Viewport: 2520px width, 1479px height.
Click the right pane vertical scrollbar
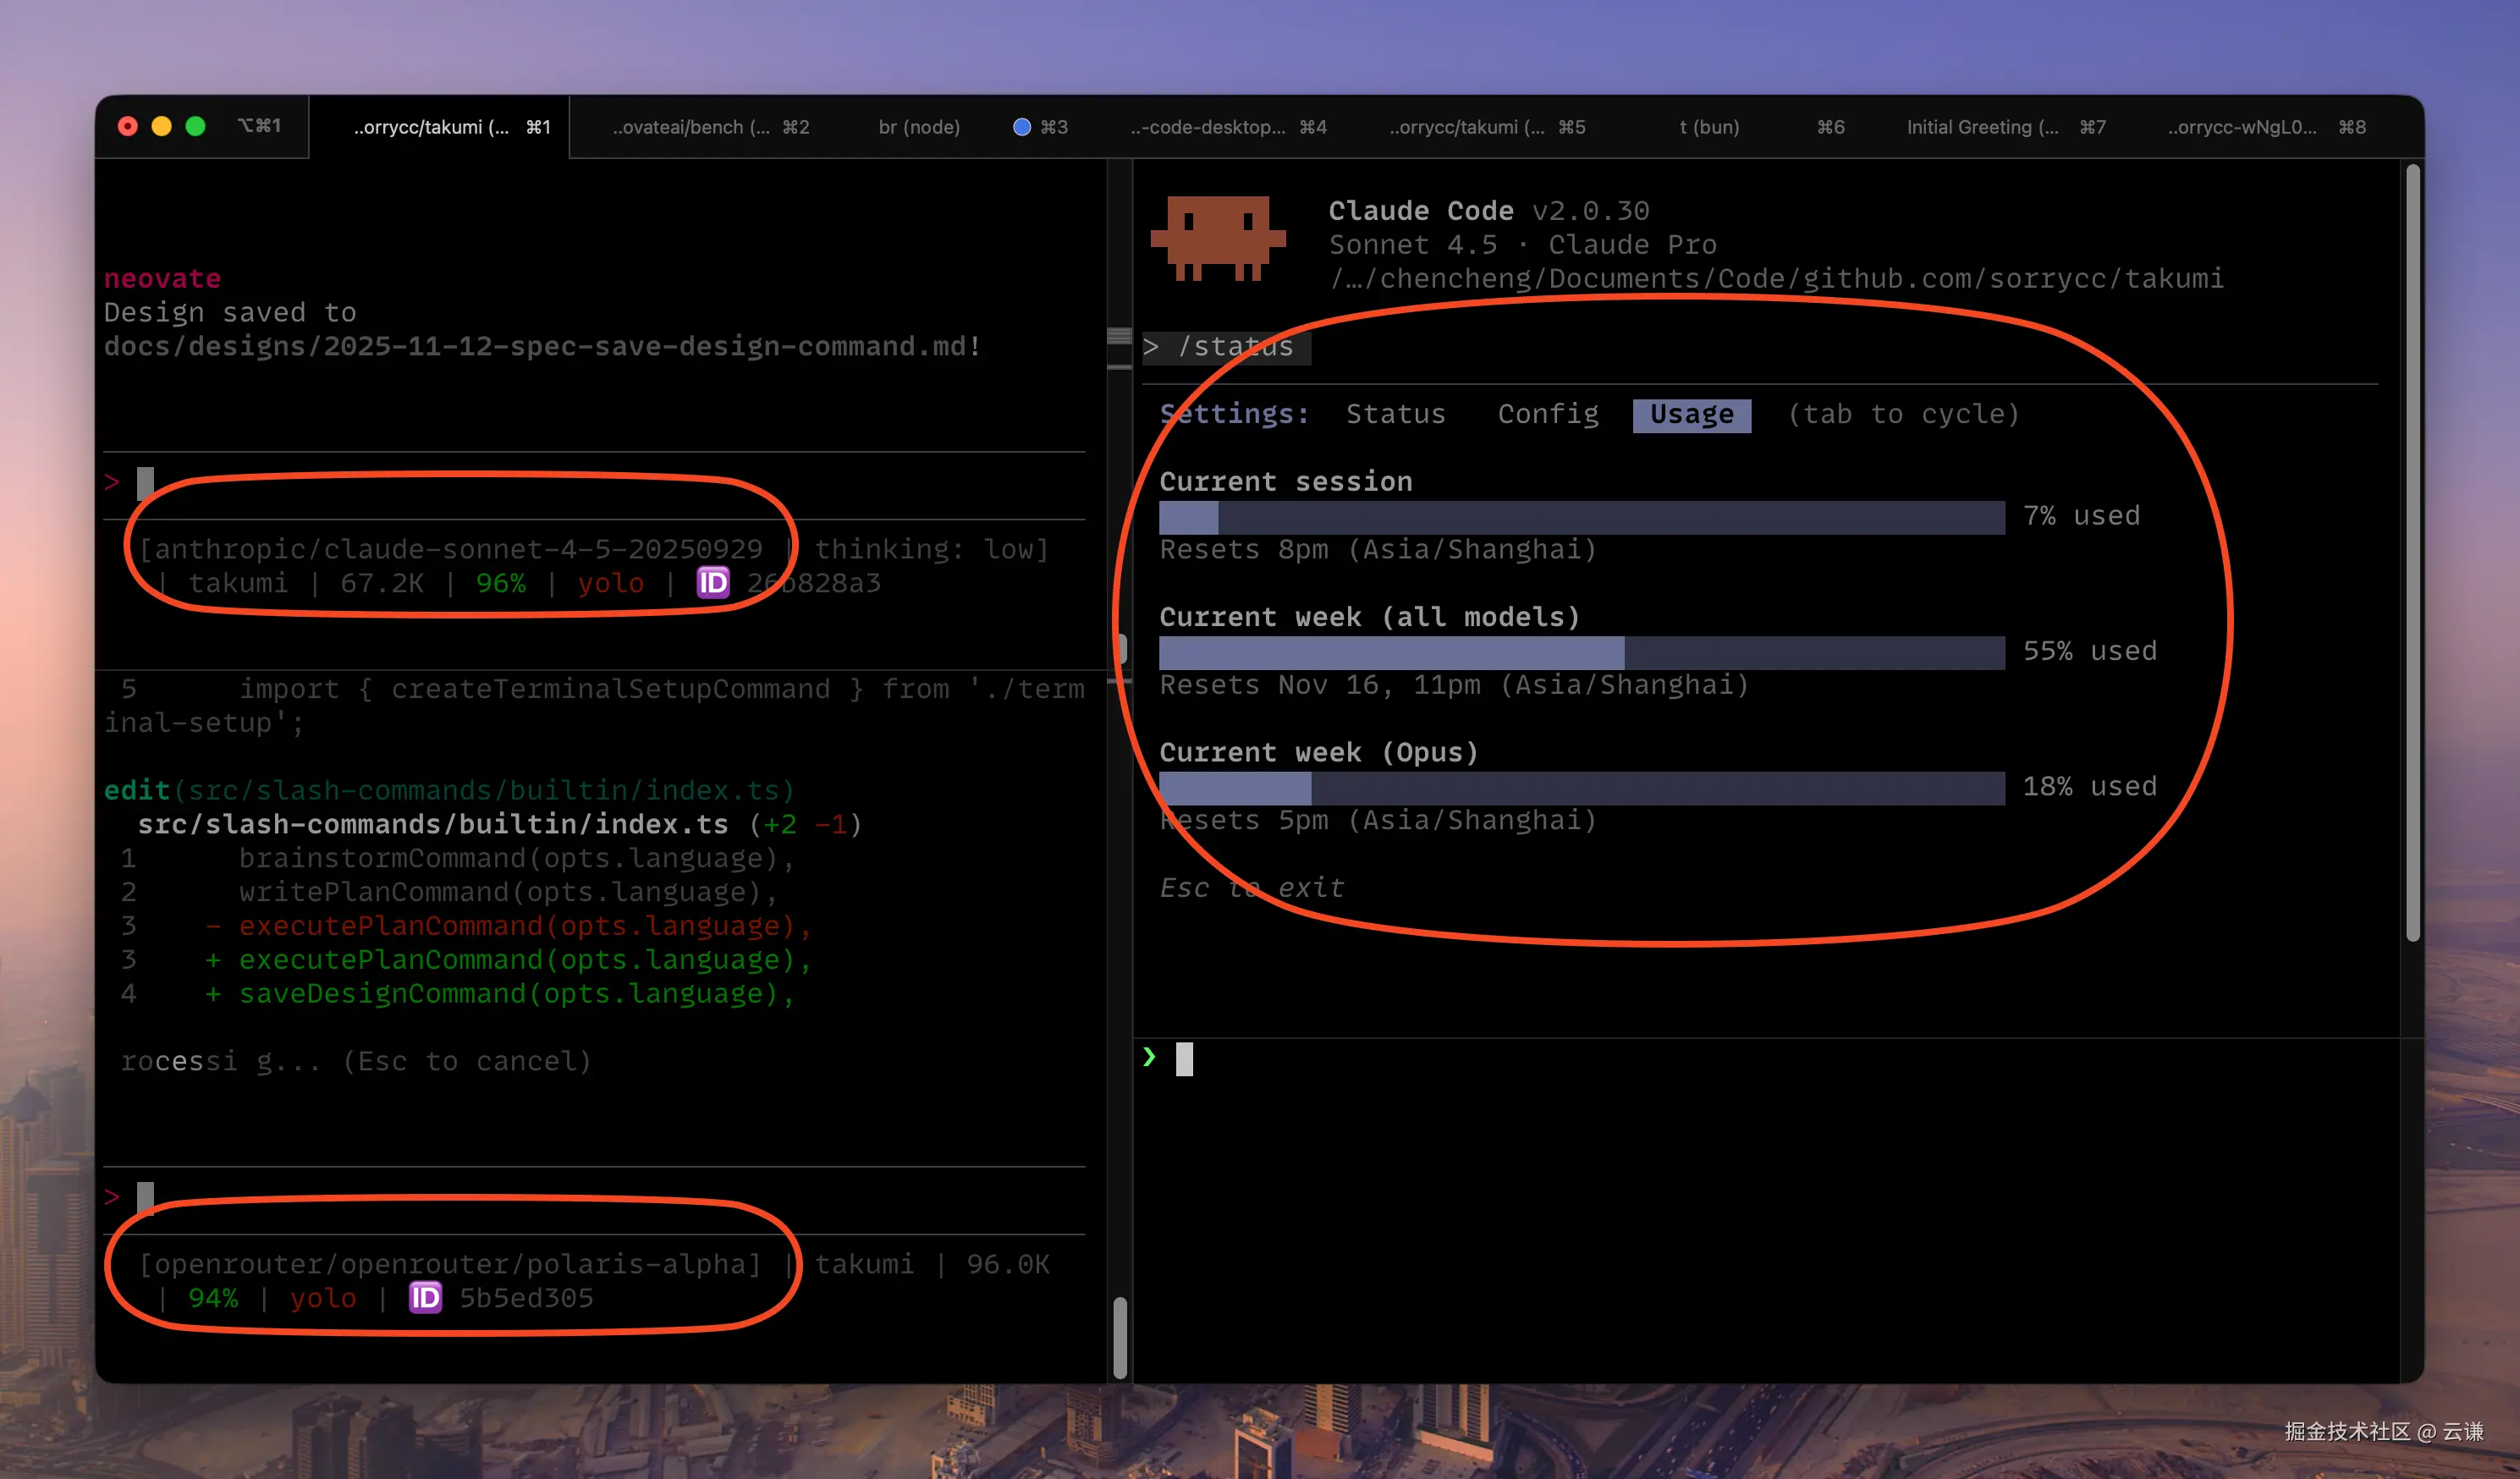pyautogui.click(x=2412, y=552)
